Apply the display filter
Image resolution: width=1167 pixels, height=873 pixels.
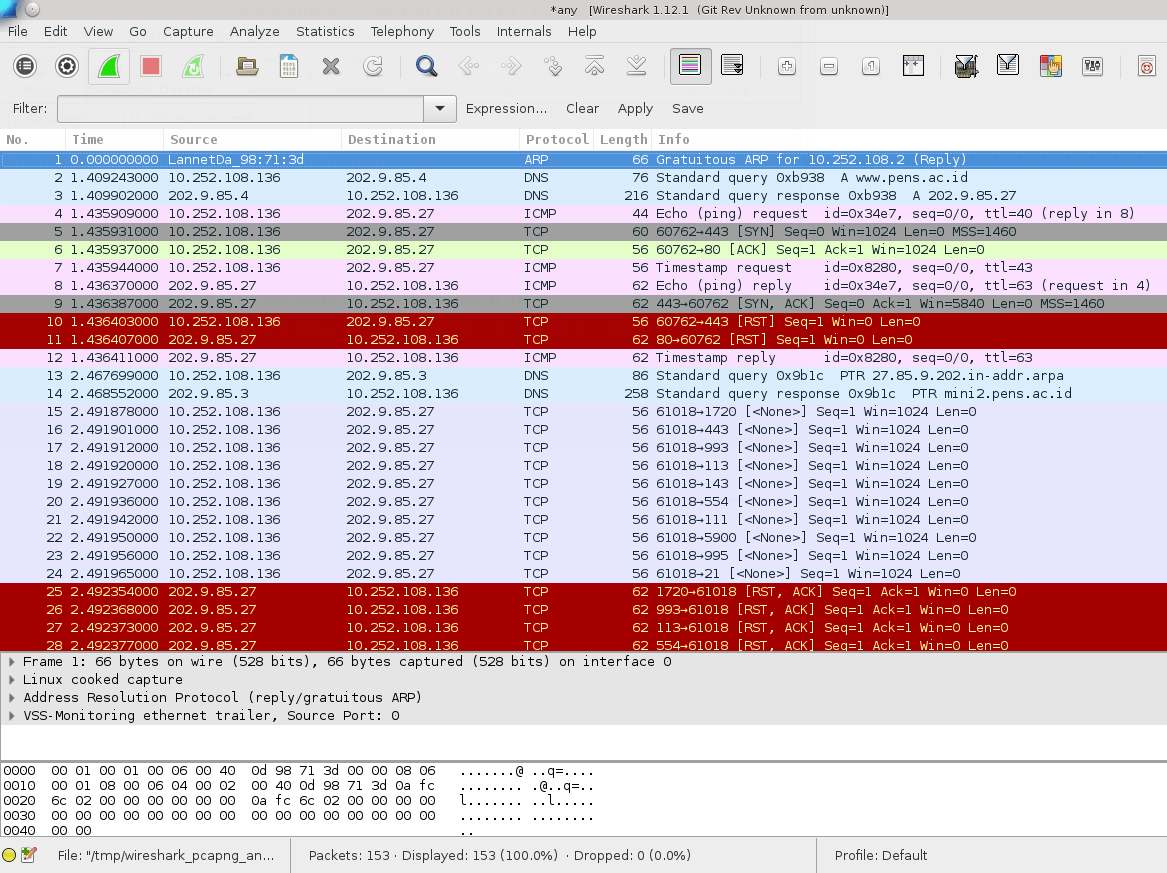click(x=635, y=109)
